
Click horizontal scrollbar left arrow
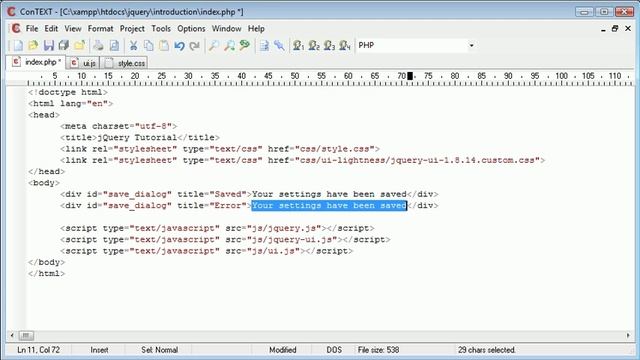(x=12, y=336)
